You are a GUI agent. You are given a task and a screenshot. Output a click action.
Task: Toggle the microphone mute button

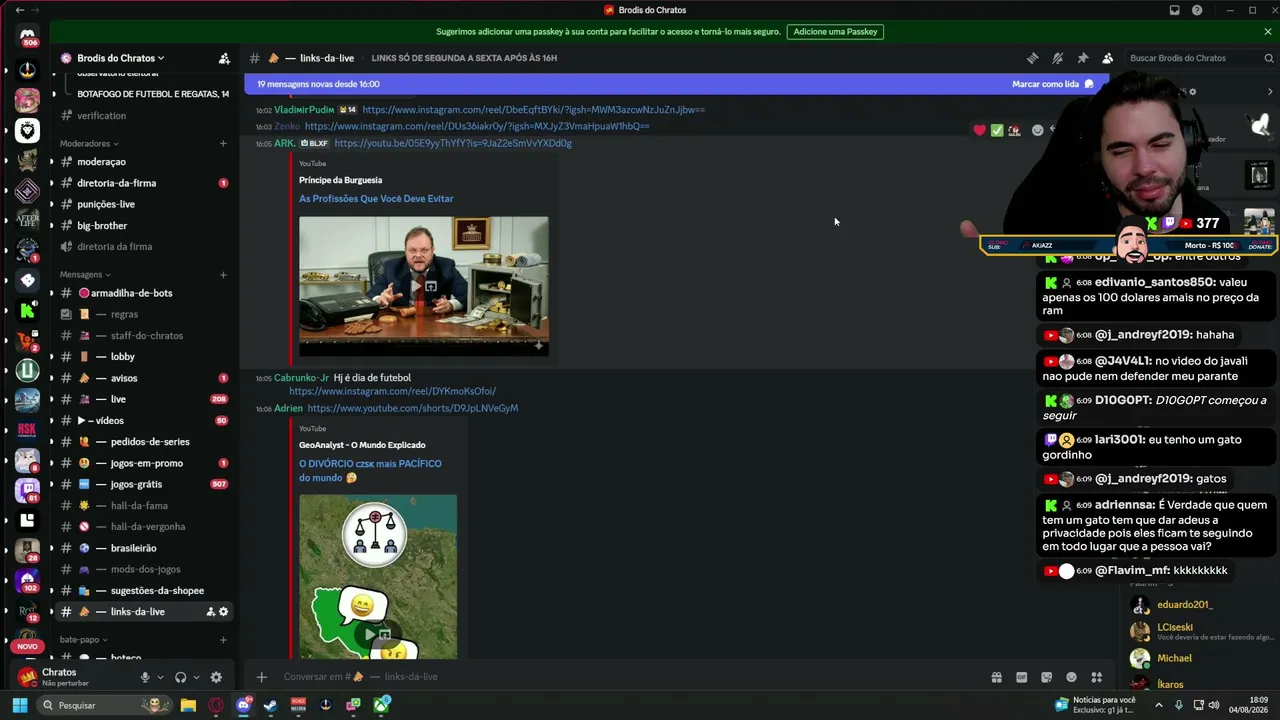coord(145,677)
